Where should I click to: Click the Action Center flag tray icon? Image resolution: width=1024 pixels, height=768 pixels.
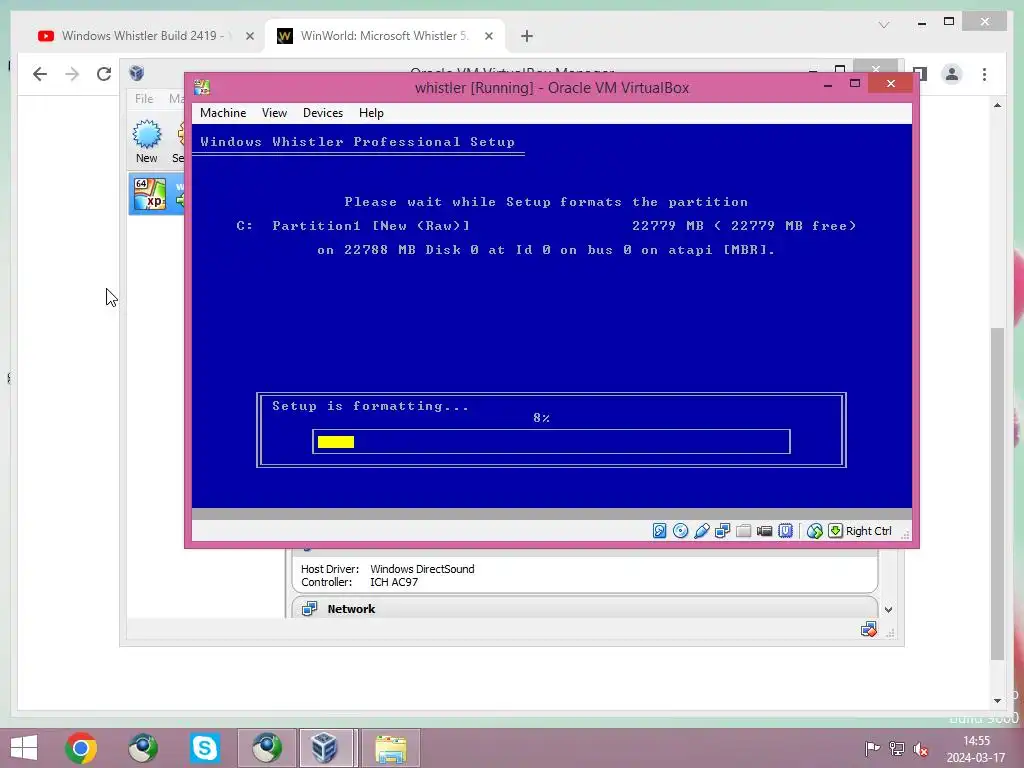pos(872,749)
